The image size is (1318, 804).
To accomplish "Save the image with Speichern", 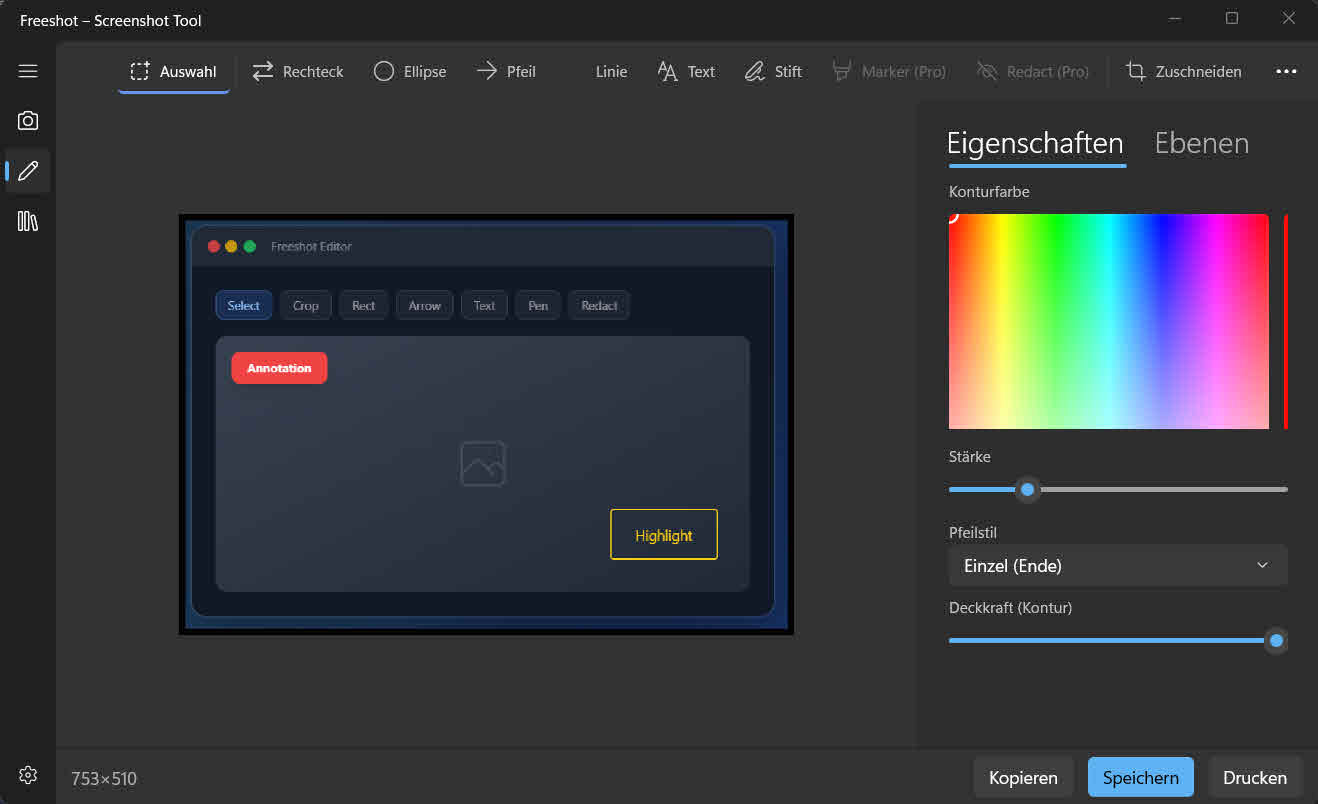I will tap(1141, 777).
